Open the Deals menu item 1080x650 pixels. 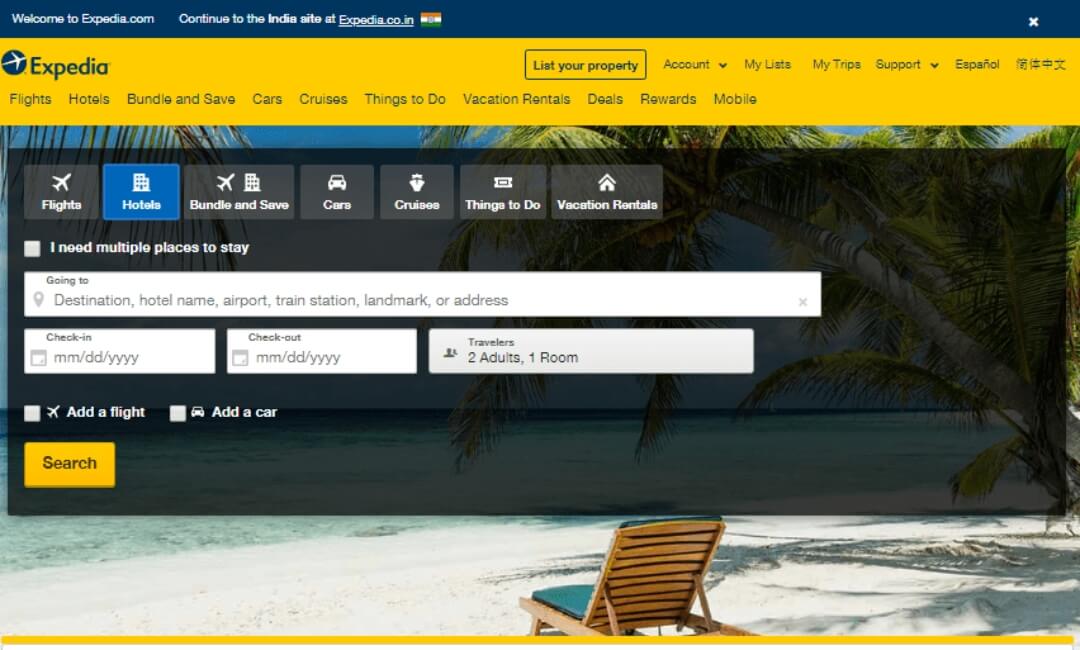[x=605, y=99]
